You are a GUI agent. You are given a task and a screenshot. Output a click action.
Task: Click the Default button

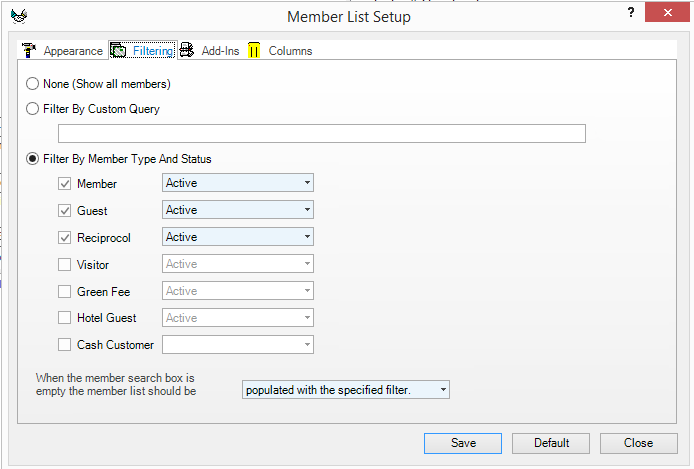point(551,443)
